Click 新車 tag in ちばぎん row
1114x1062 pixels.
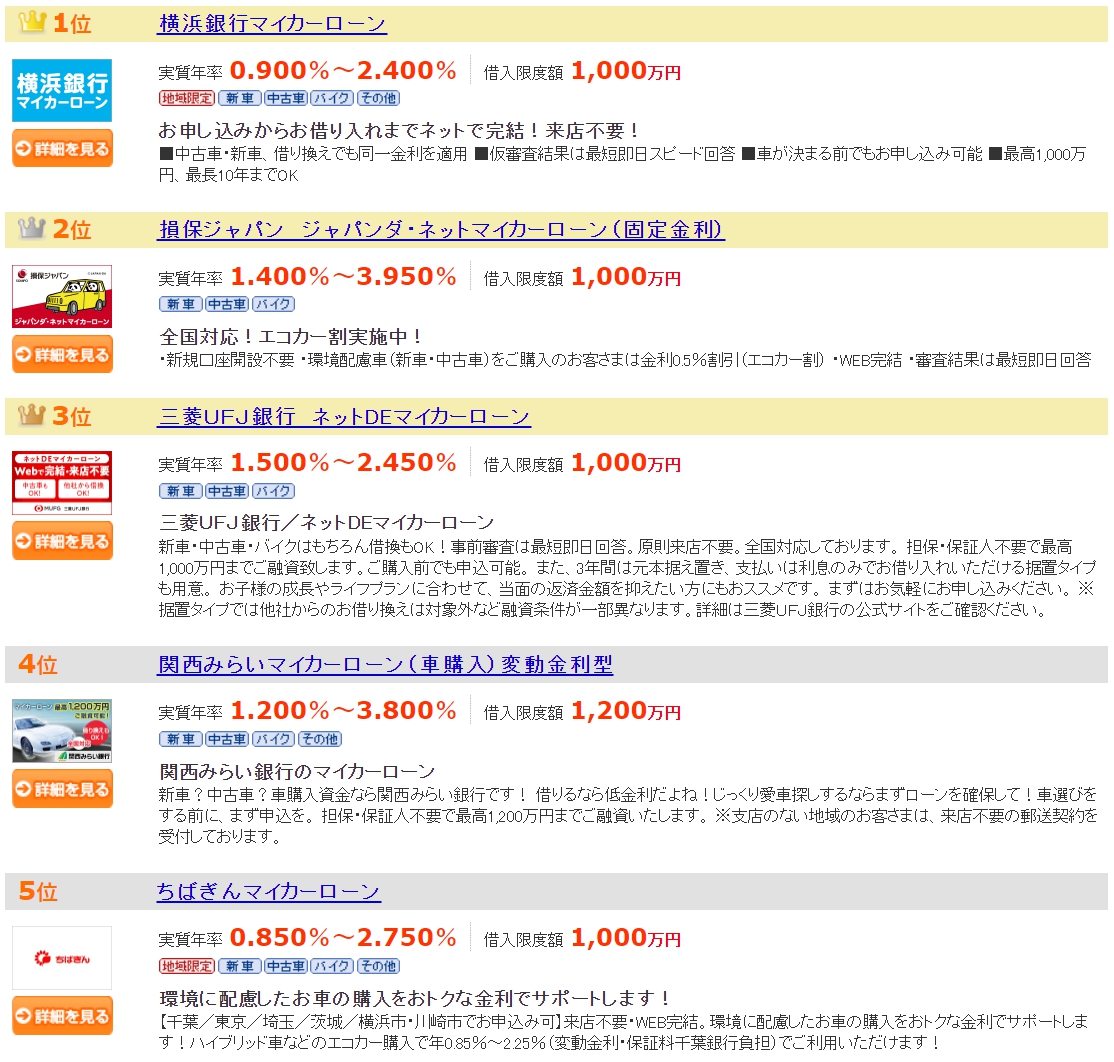239,966
